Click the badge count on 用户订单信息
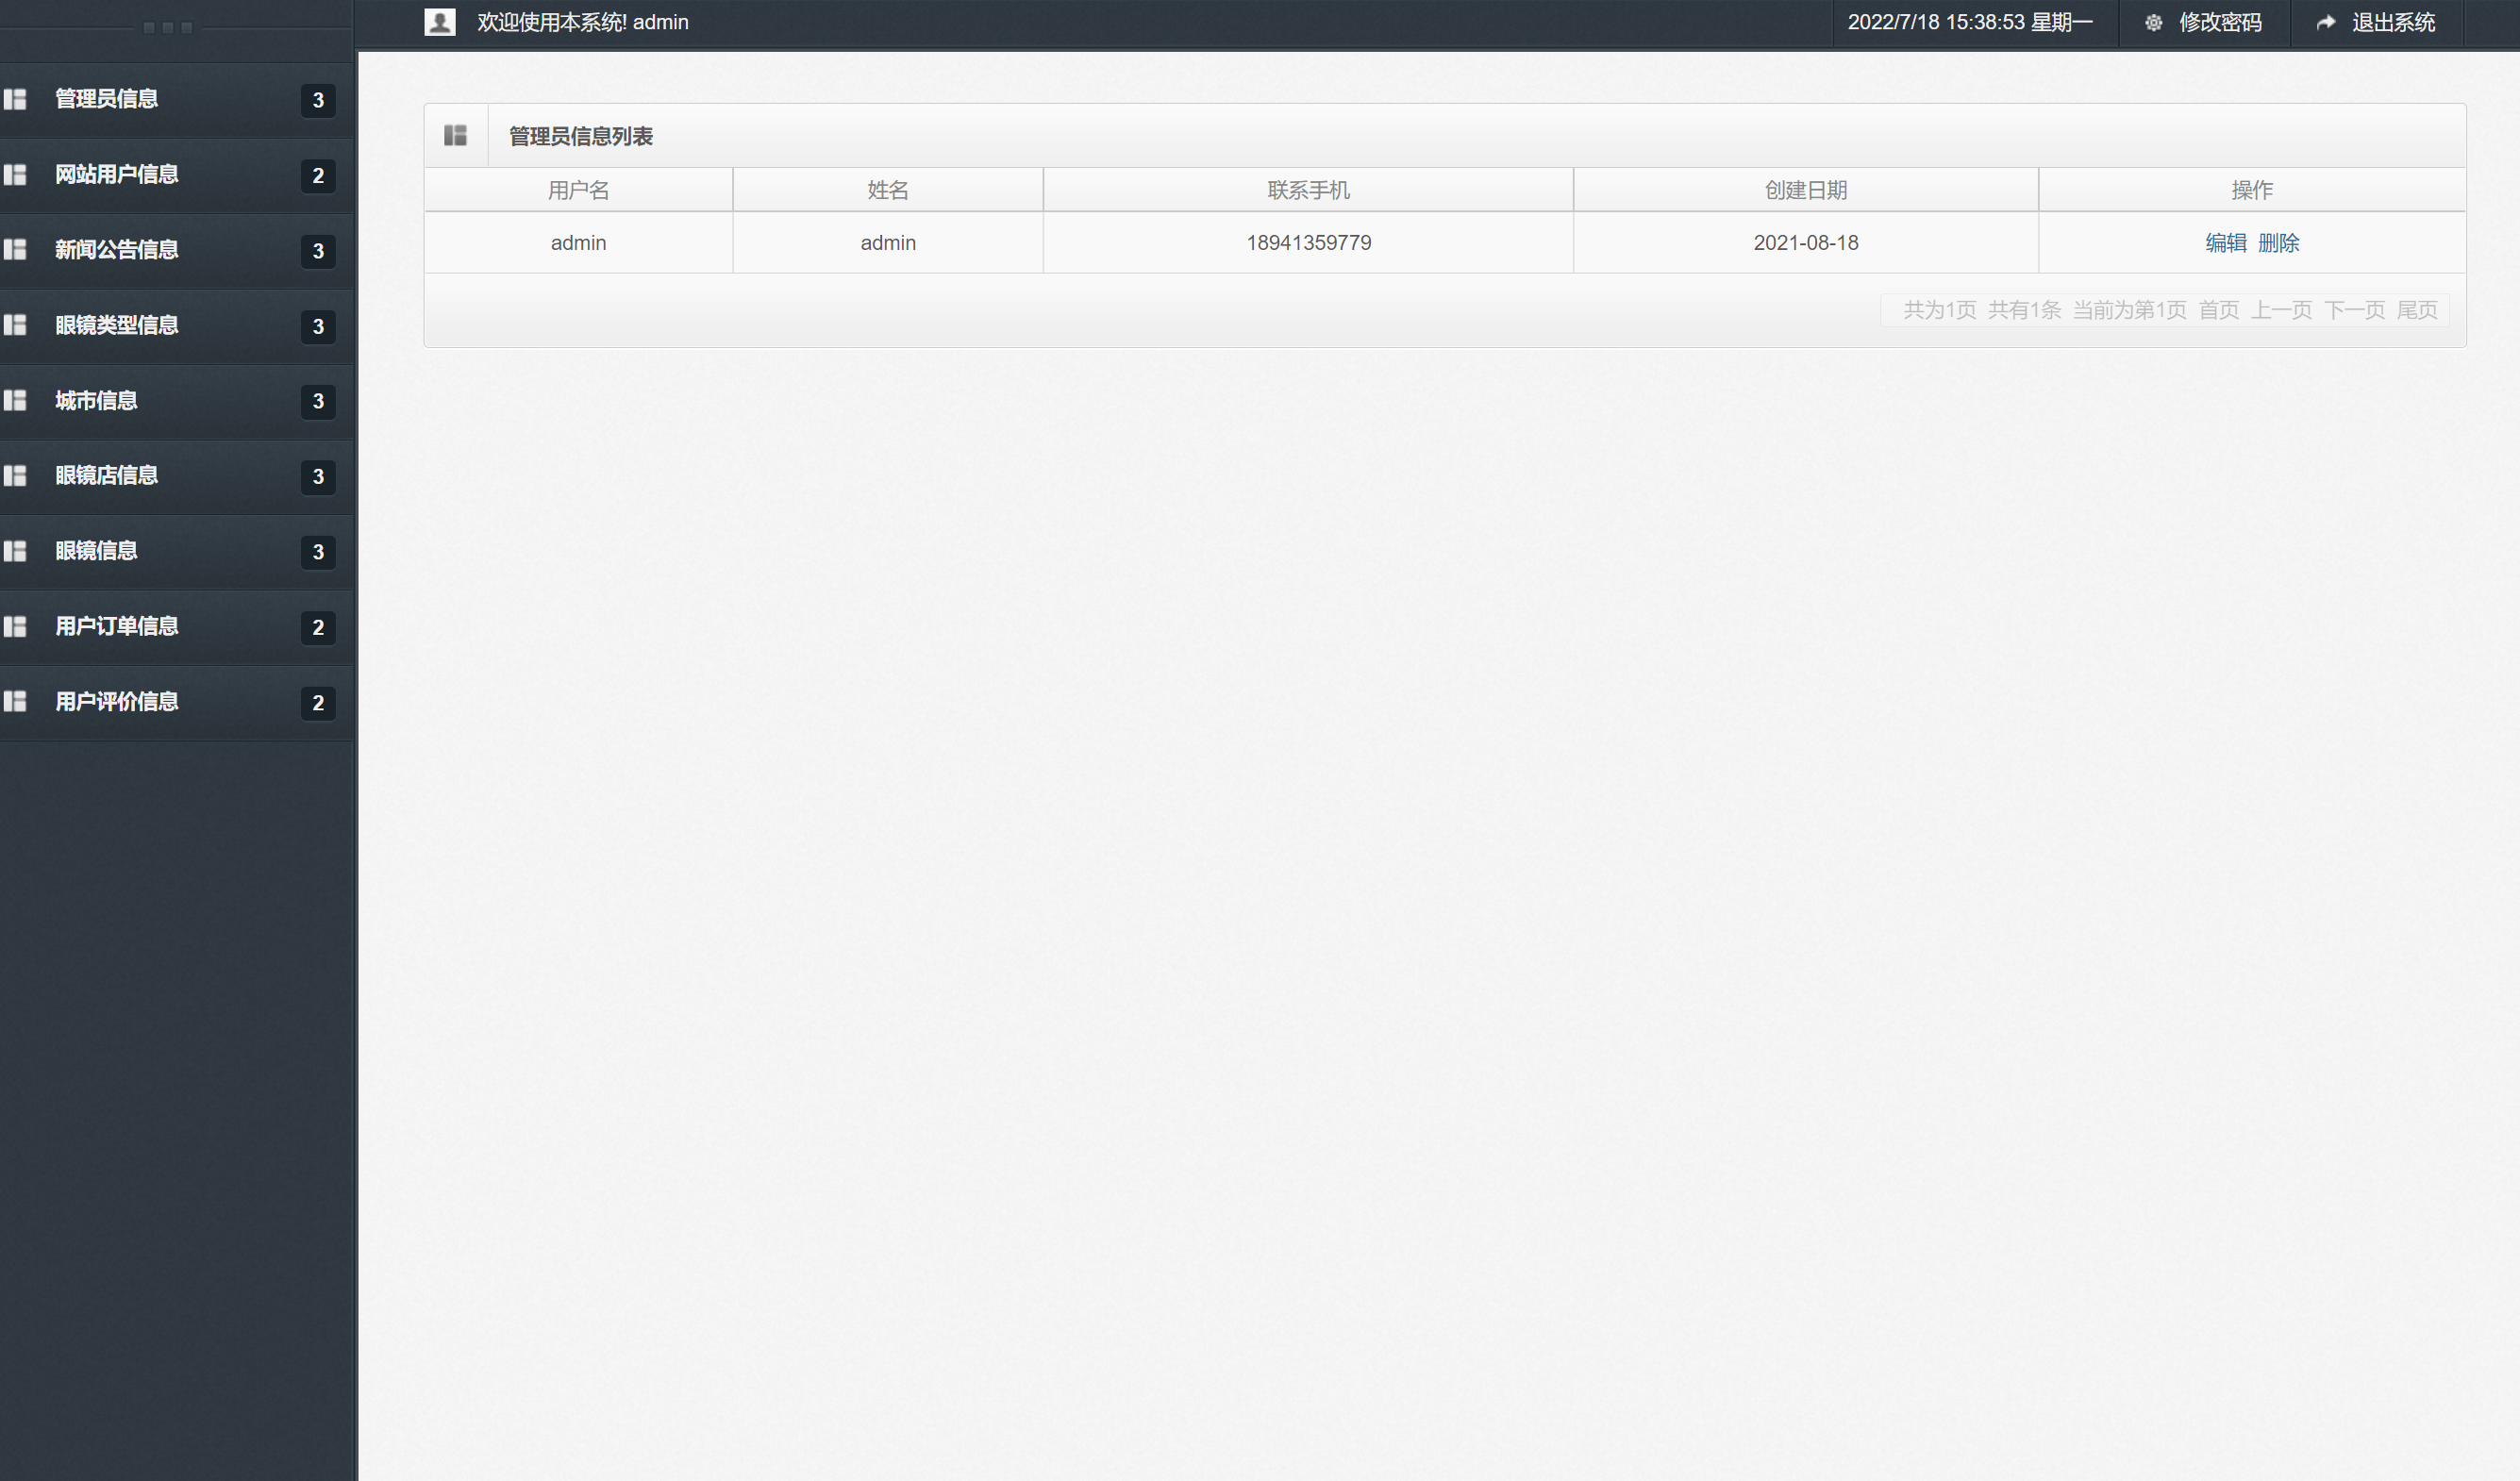The image size is (2520, 1481). point(318,627)
